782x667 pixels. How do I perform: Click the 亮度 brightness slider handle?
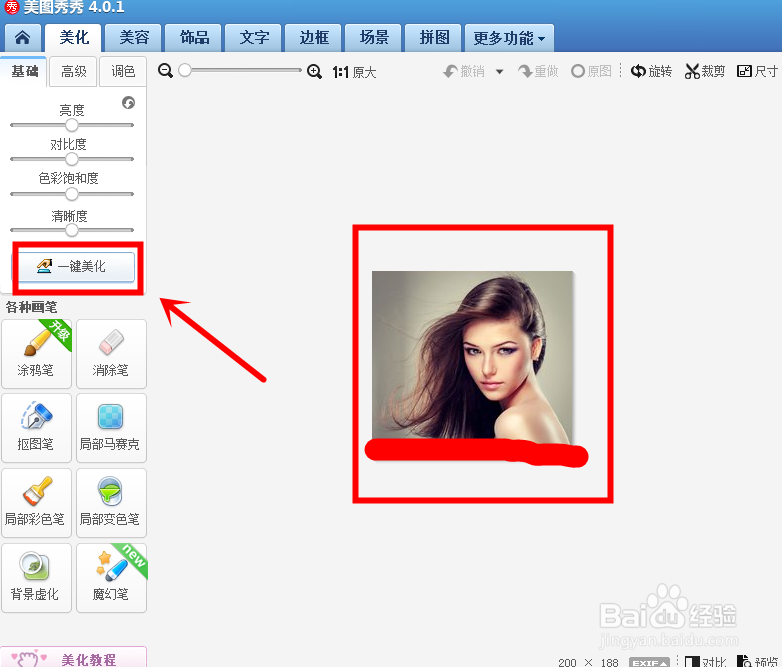pyautogui.click(x=72, y=125)
